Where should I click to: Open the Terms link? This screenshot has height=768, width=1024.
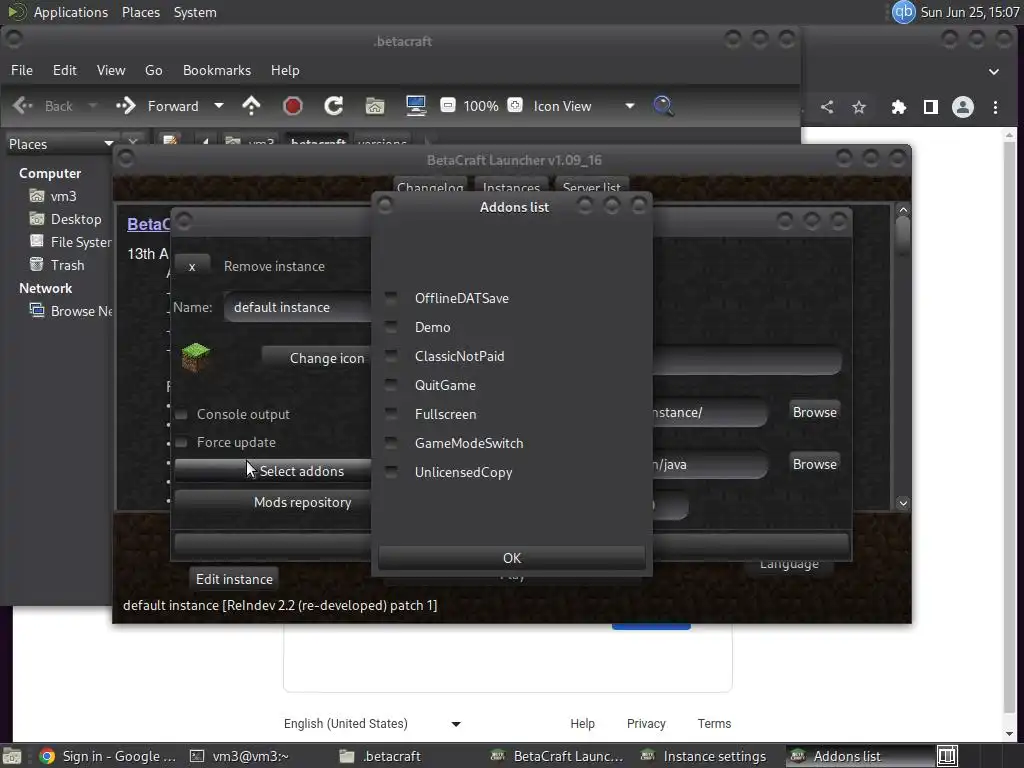click(x=714, y=724)
